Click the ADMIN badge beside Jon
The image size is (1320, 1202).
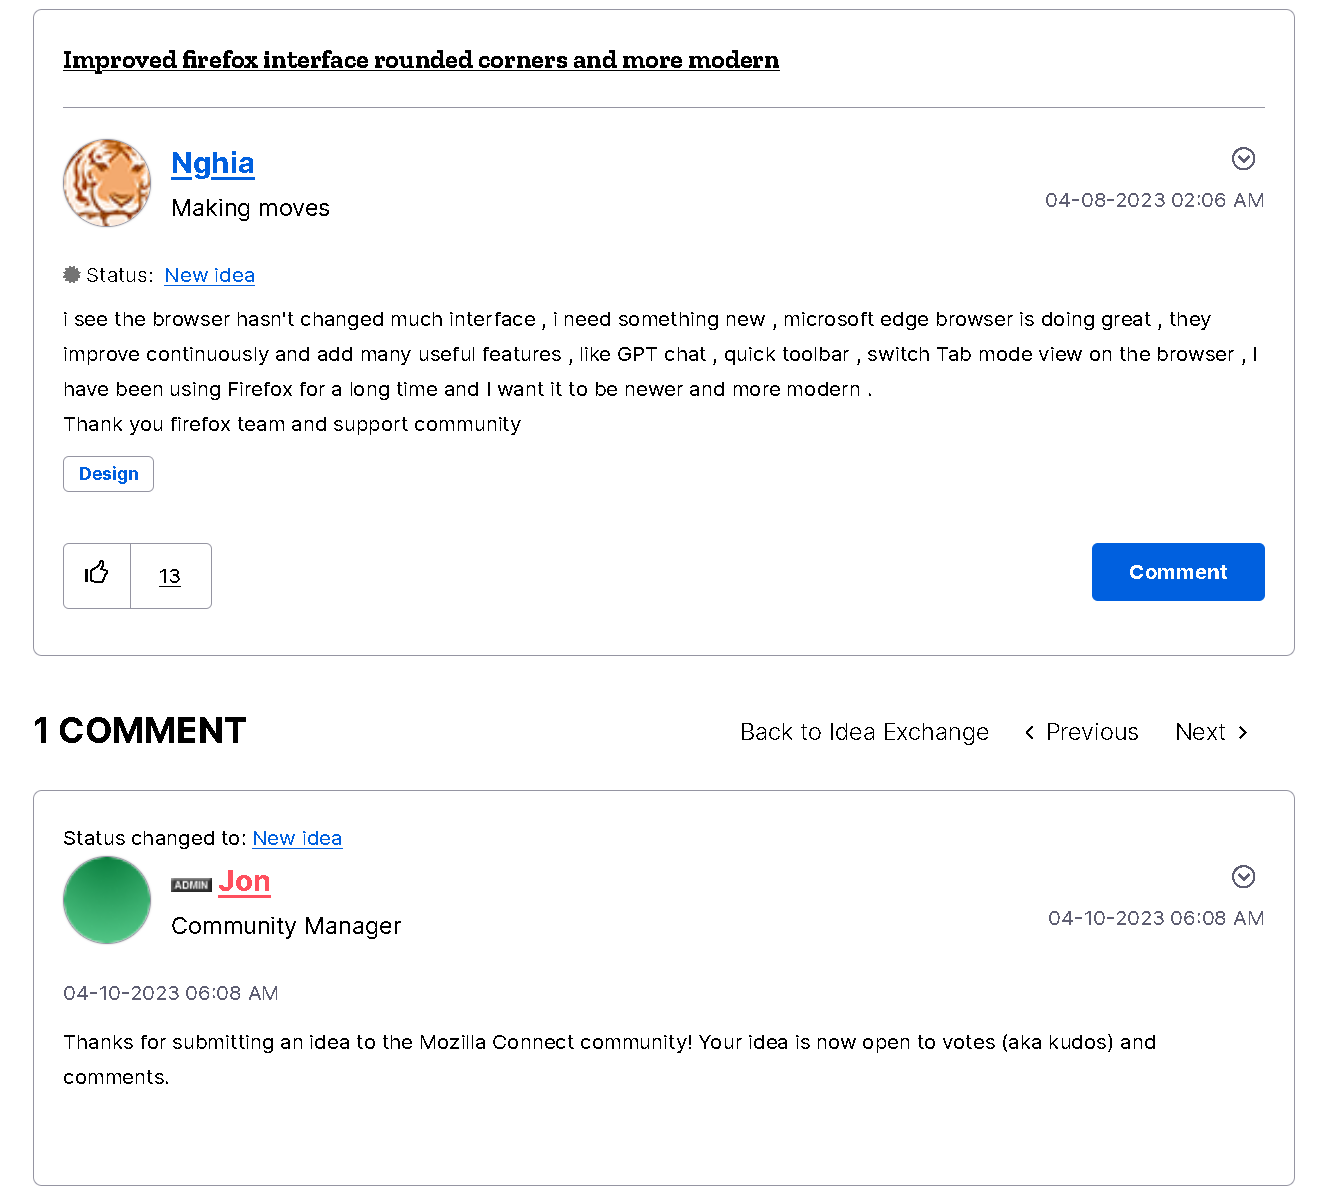[x=191, y=885]
